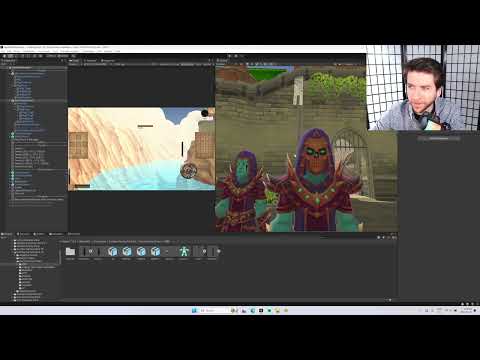Screen dimensions: 480x360
Task: Adjust the Project browser icon size slider
Action: (x=389, y=300)
